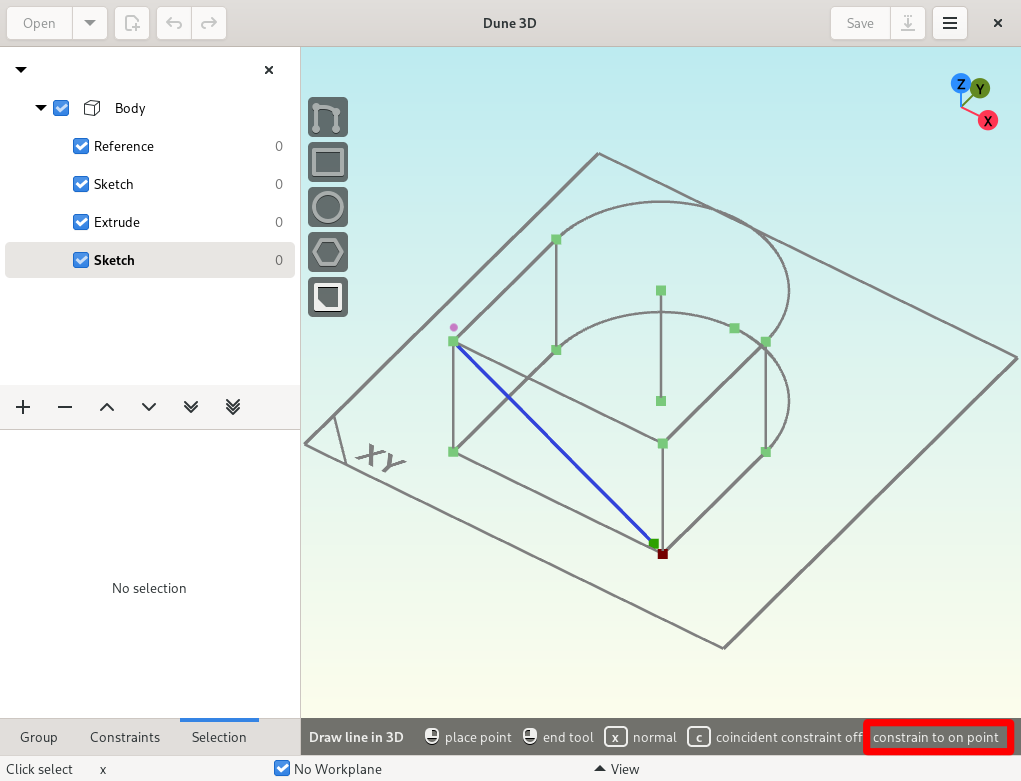Click the pink point near the cube corner

454,328
